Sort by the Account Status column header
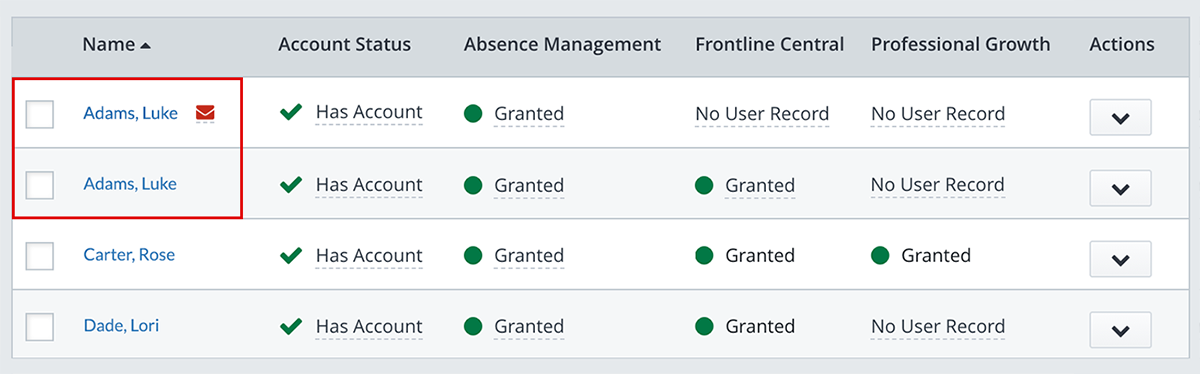Viewport: 1200px width, 374px height. coord(344,44)
